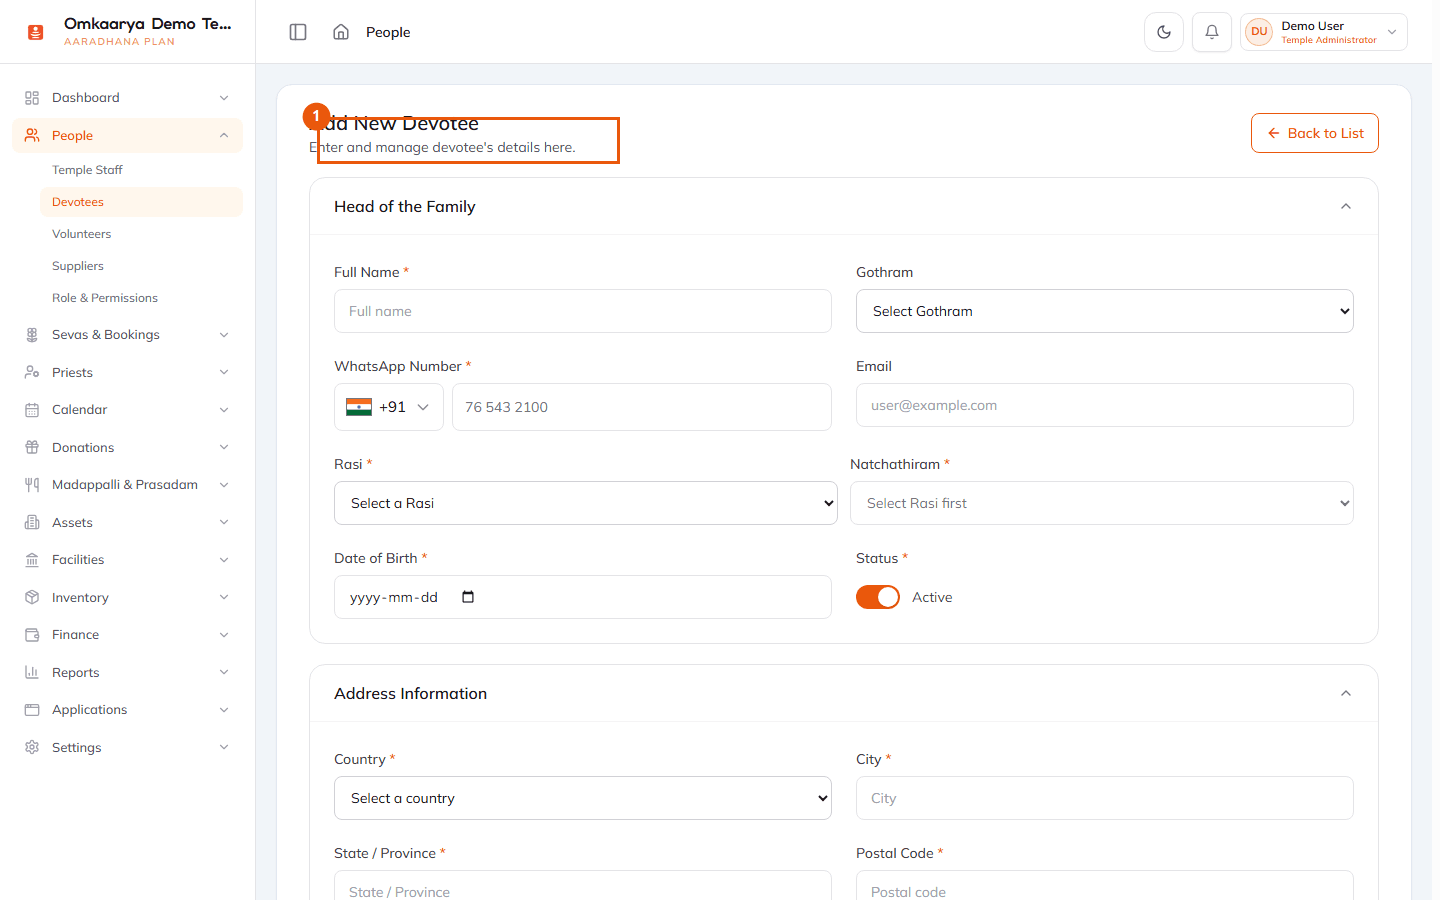Open the date picker calendar icon
The height and width of the screenshot is (900, 1440).
tap(468, 597)
